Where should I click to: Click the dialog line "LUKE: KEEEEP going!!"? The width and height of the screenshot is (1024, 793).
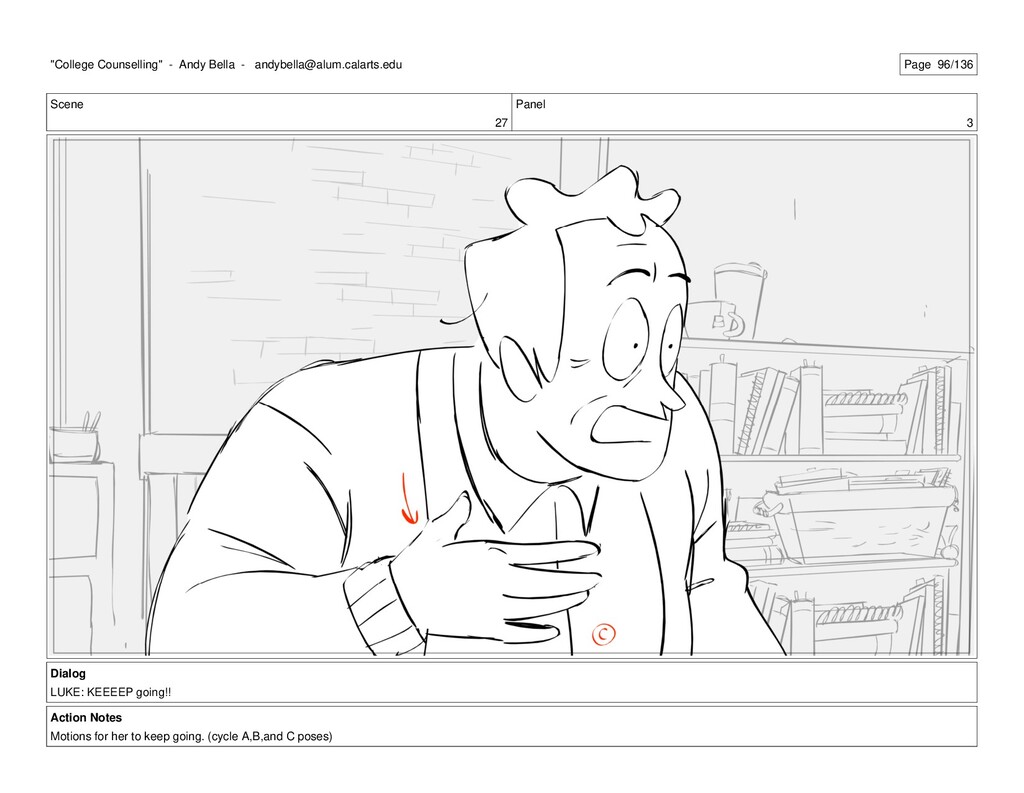(x=111, y=692)
